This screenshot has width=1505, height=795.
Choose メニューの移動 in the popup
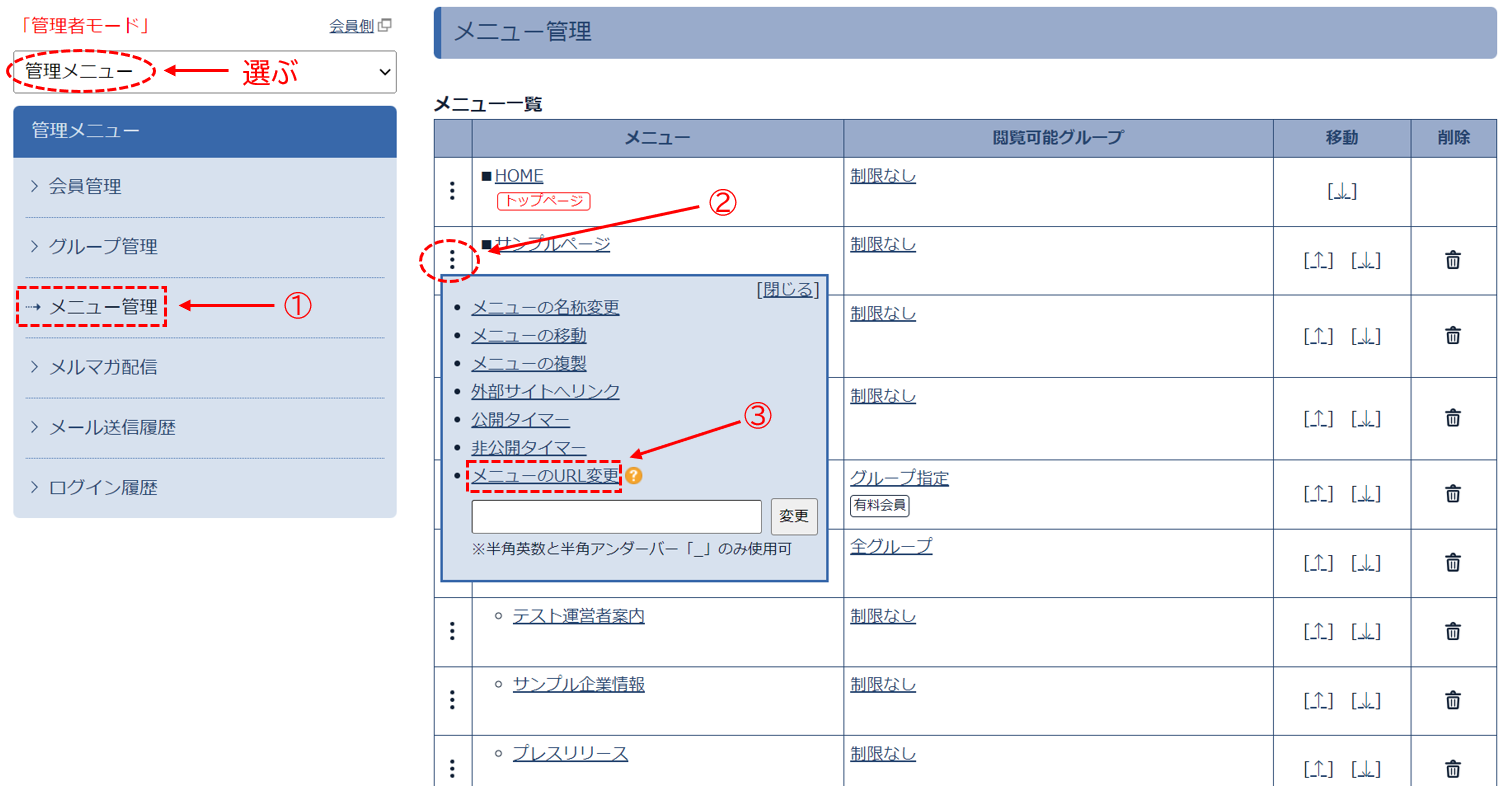[529, 335]
